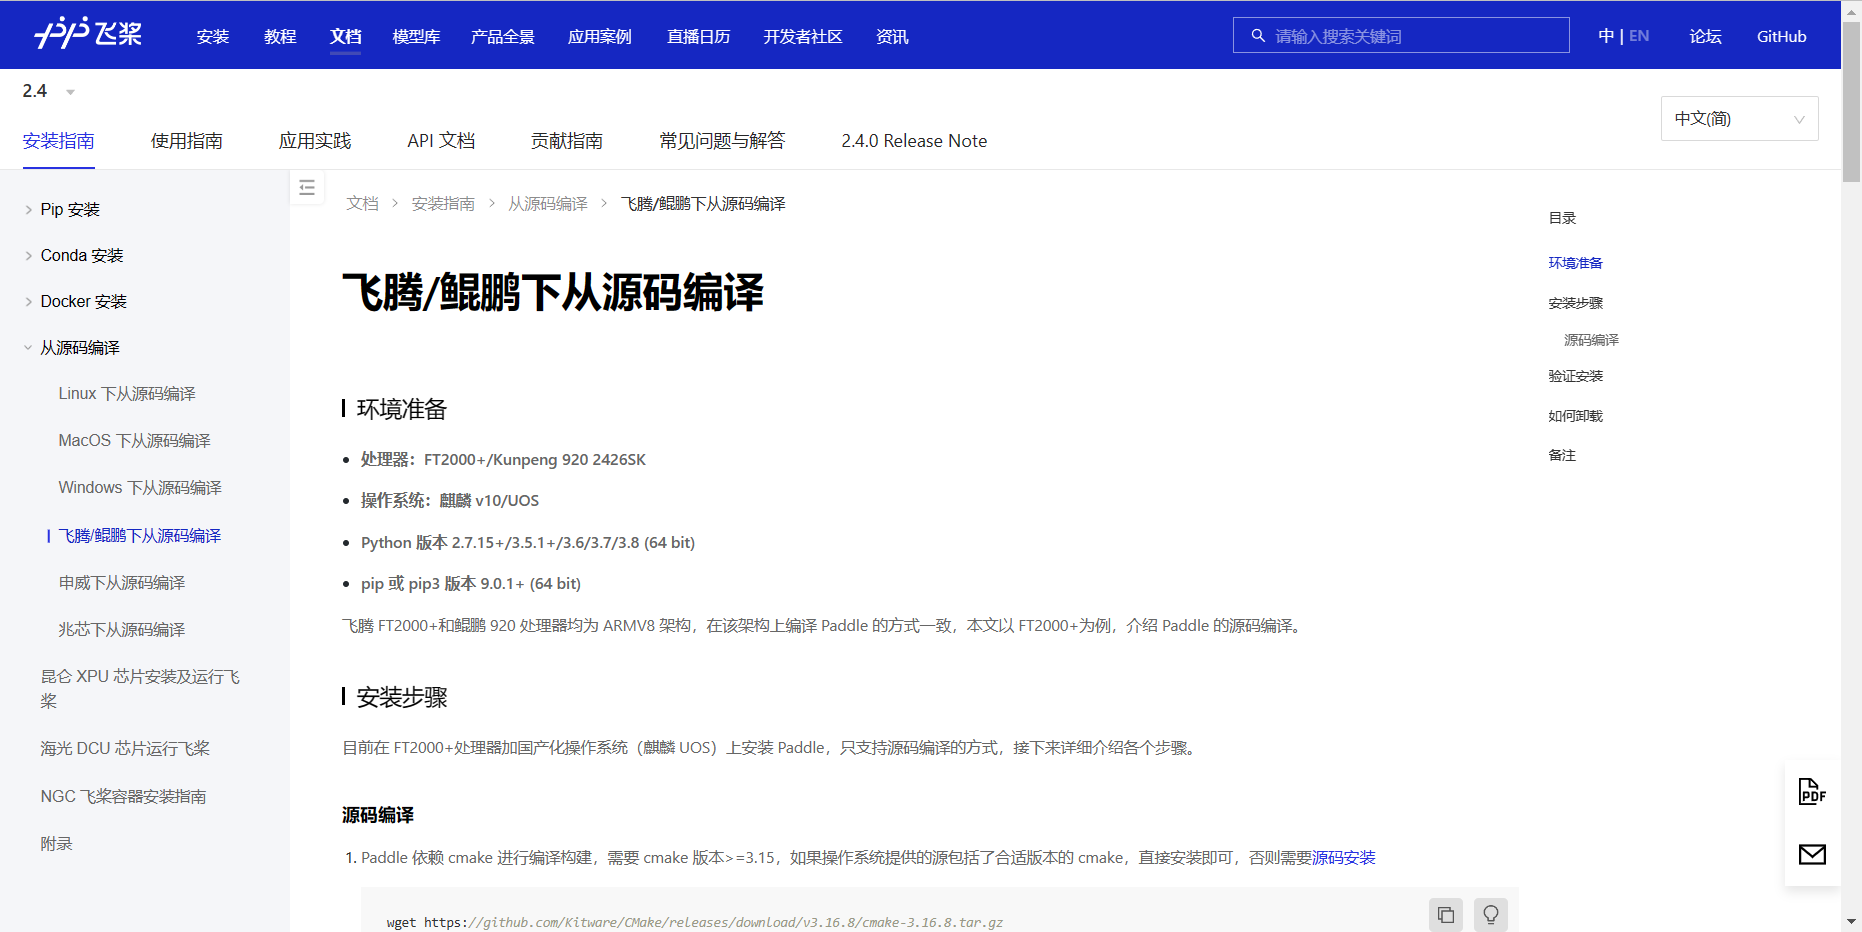Download the page as PDF
The width and height of the screenshot is (1862, 932).
(1811, 792)
